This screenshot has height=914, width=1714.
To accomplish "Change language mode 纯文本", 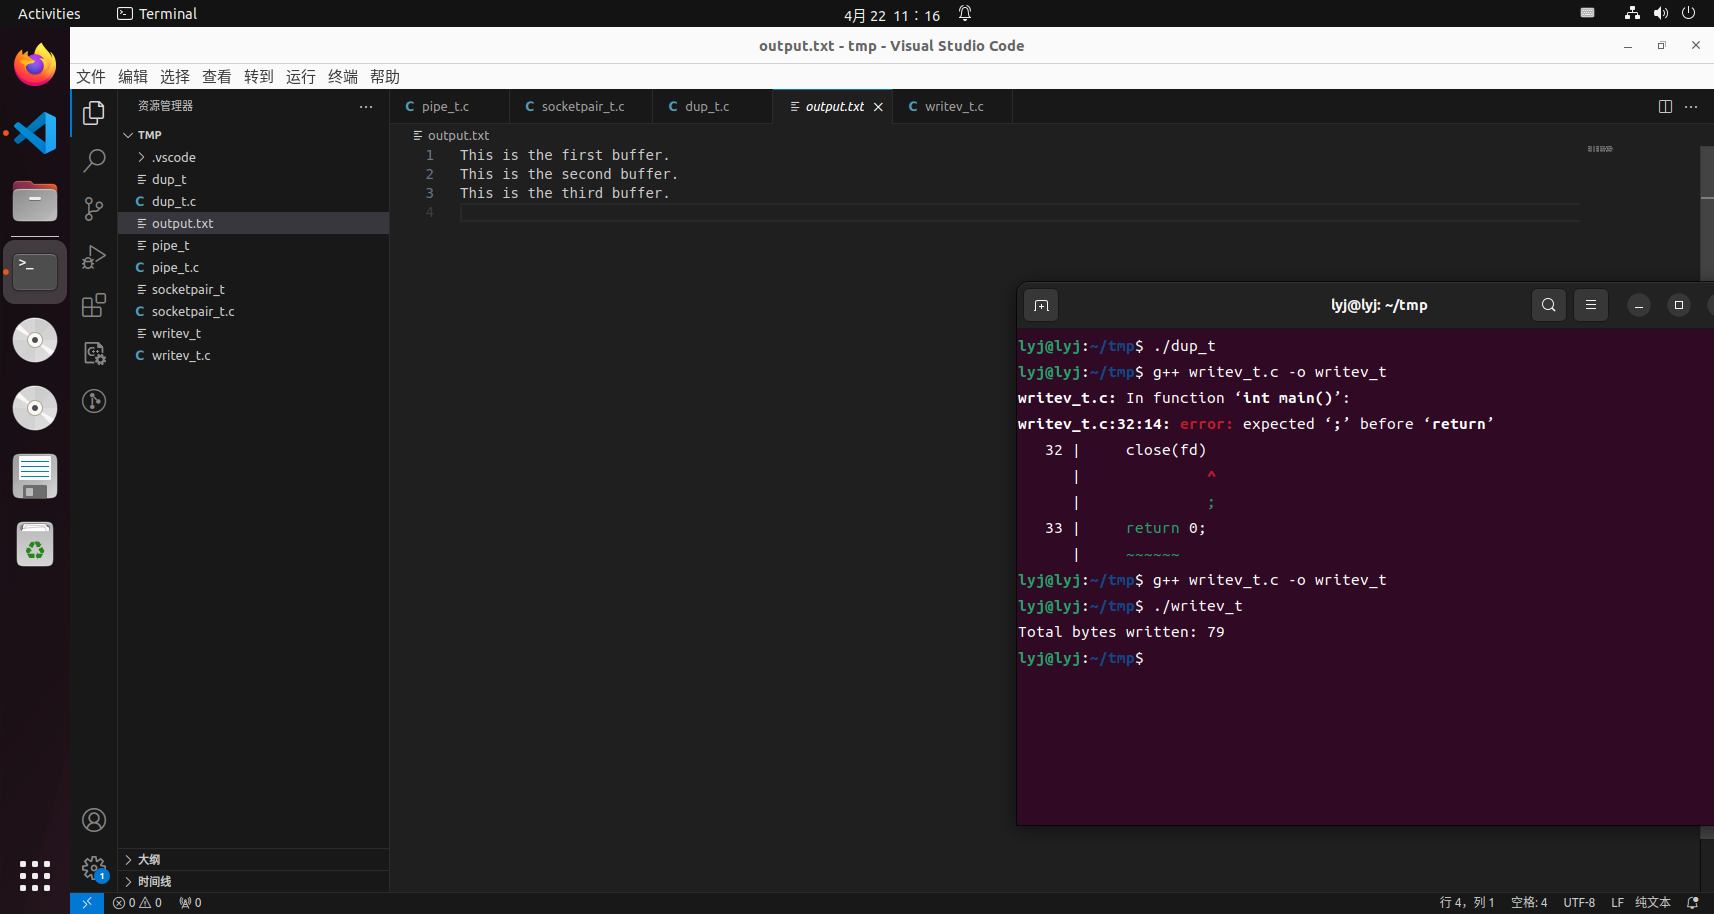I will click(x=1653, y=902).
